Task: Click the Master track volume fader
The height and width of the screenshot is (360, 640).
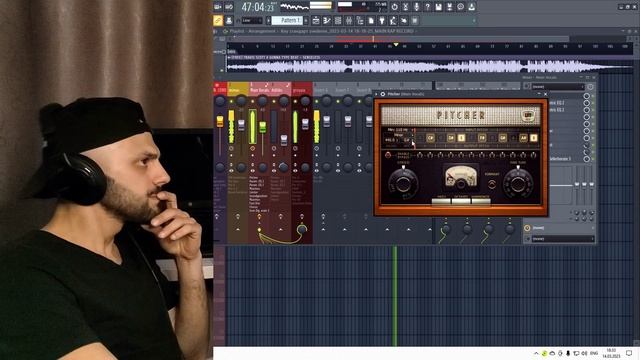Action: (x=220, y=121)
